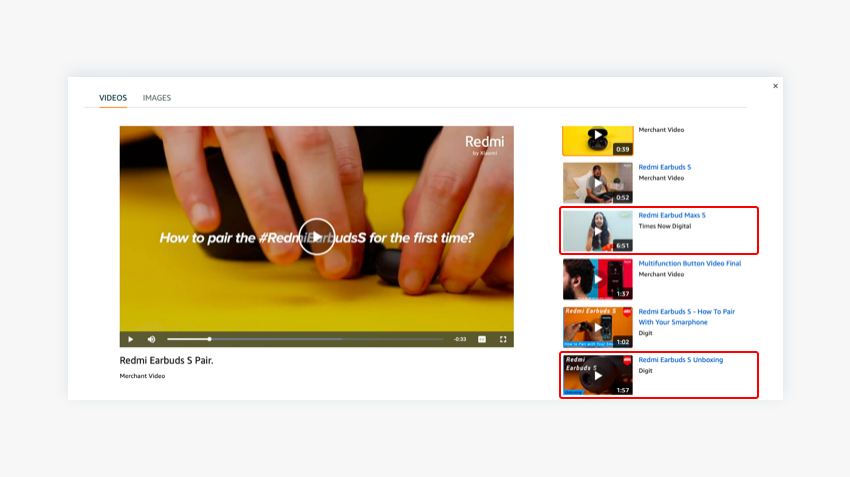This screenshot has height=477, width=850.
Task: Click the video progress slider
Action: pos(305,339)
